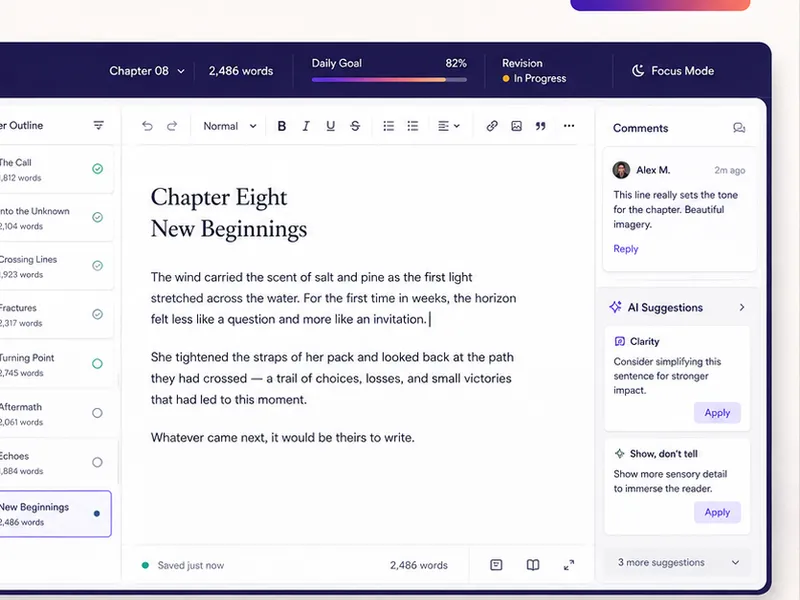Image resolution: width=800 pixels, height=600 pixels.
Task: Open more toolbar options ellipsis
Action: tap(569, 126)
